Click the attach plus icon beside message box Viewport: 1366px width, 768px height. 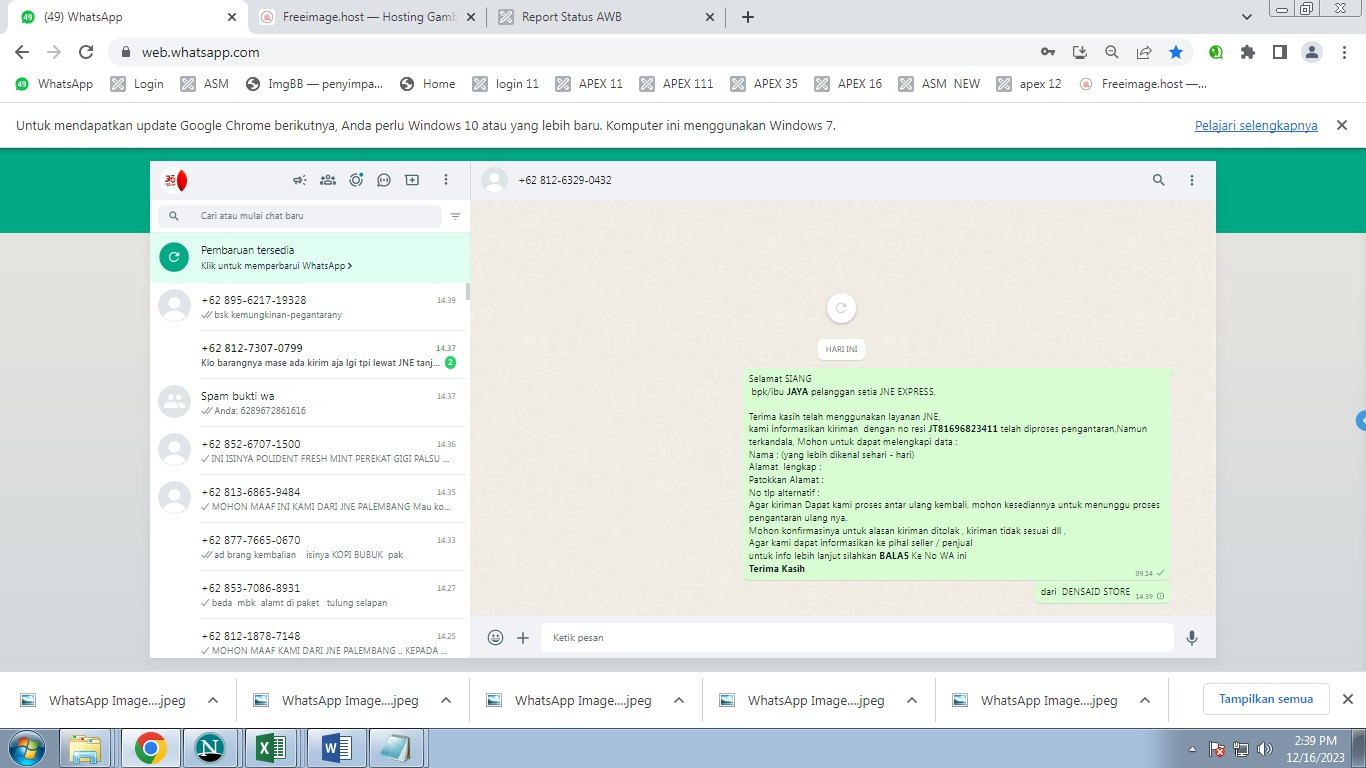pyautogui.click(x=523, y=637)
